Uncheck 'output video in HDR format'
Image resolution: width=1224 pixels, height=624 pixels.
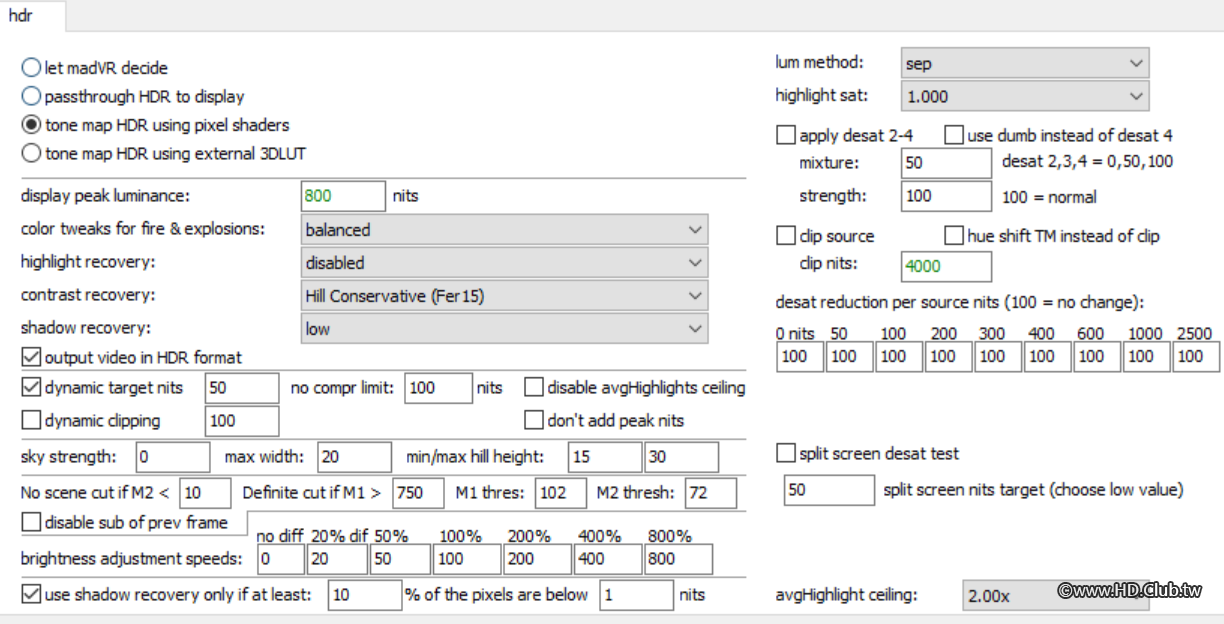(x=31, y=357)
